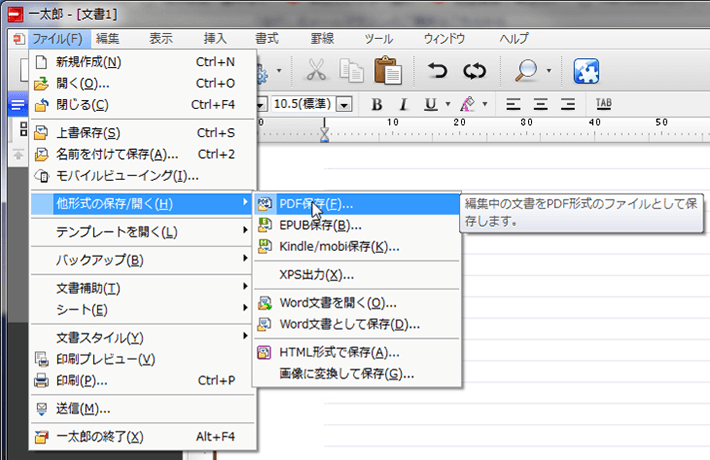Click the Cut scissors icon
This screenshot has height=460, width=710.
pyautogui.click(x=317, y=71)
